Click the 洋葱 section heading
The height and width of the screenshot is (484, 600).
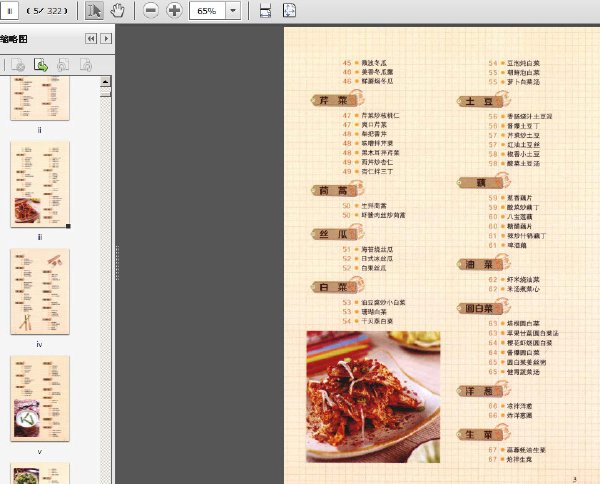(479, 391)
